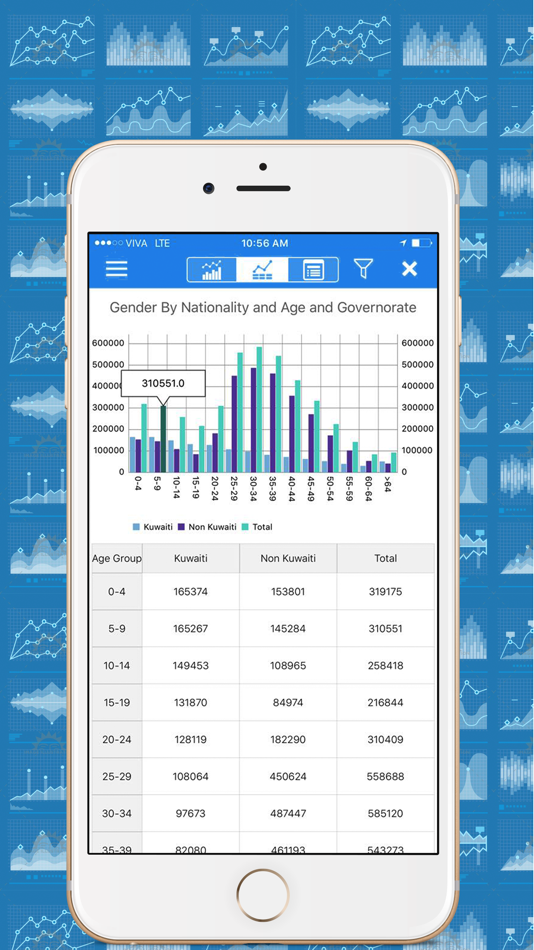Tap the 10:56 AM status bar clock
The height and width of the screenshot is (950, 534).
265,243
